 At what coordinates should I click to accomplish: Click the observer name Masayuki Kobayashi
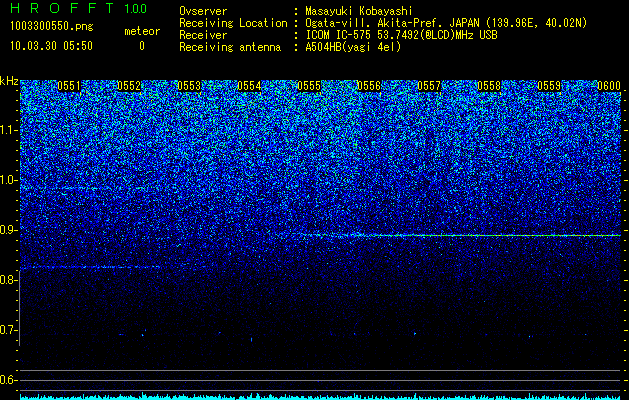[359, 11]
